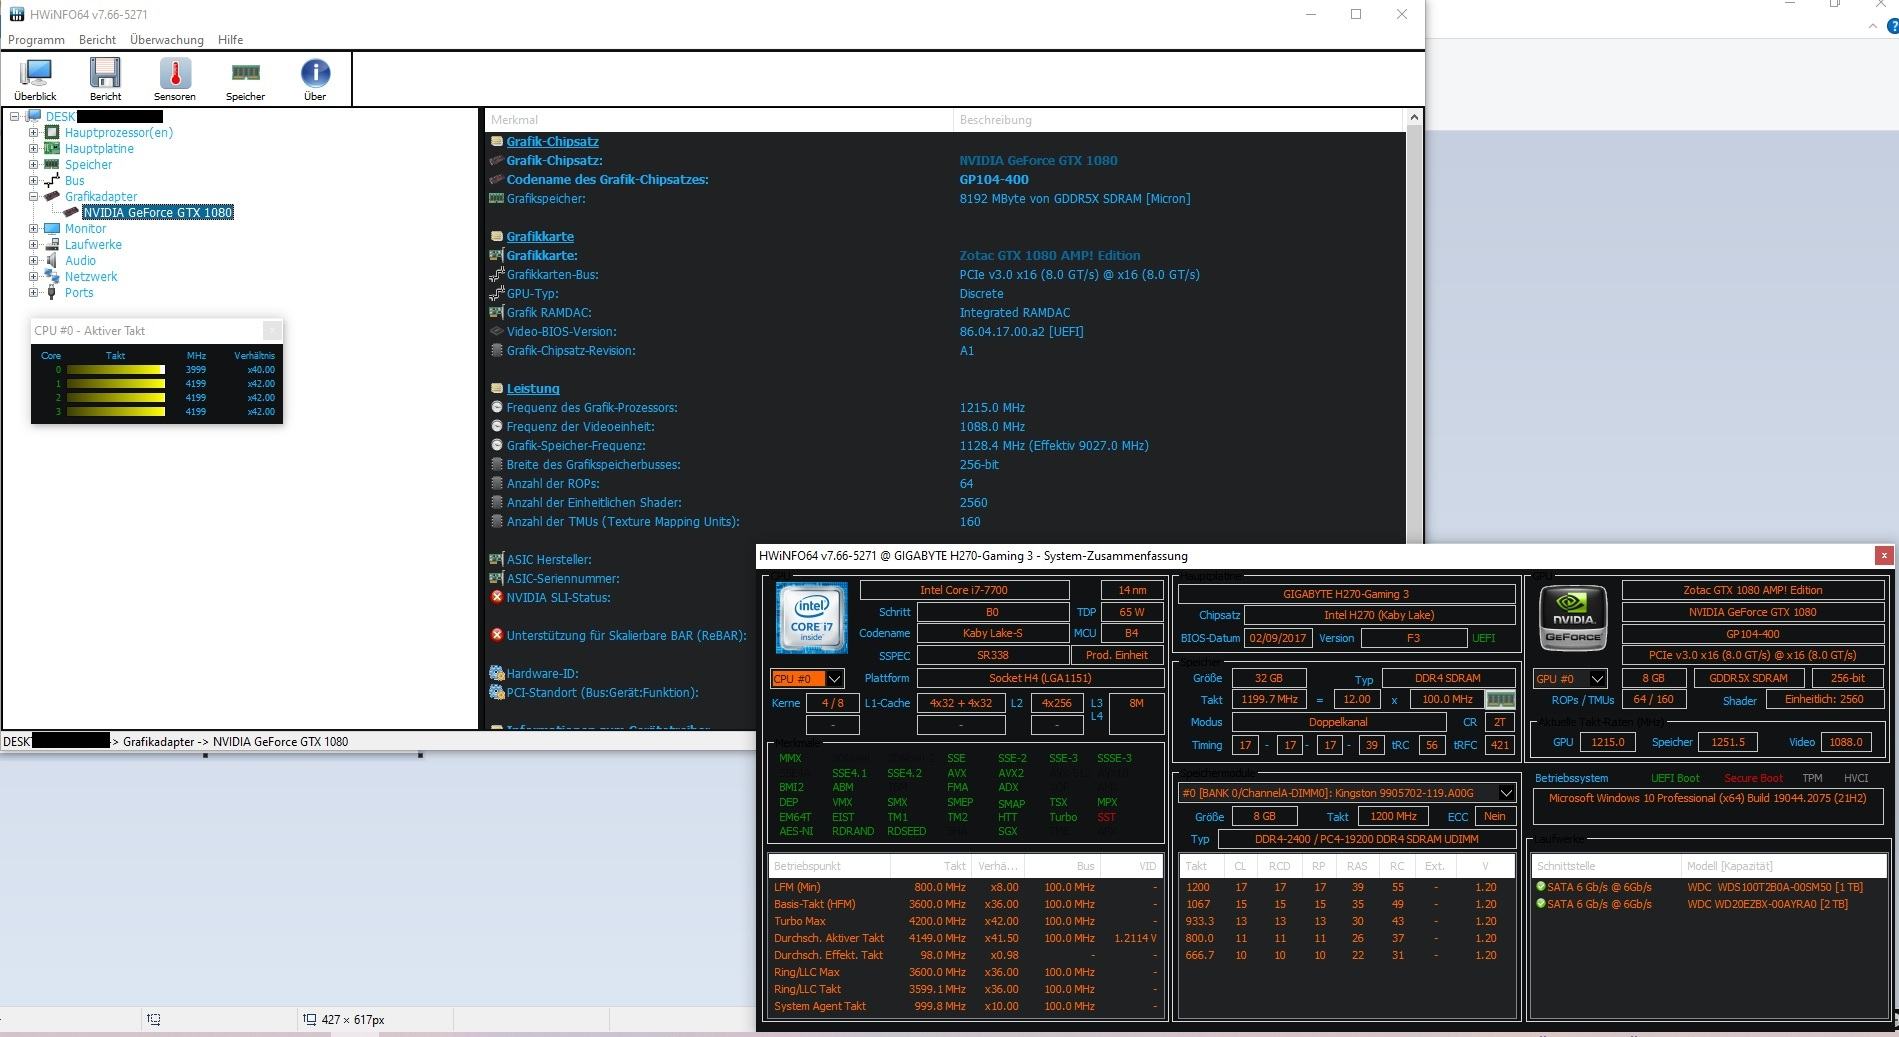1899x1037 pixels.
Task: Click the NVIDIA SLI-Status red X icon
Action: pos(496,597)
